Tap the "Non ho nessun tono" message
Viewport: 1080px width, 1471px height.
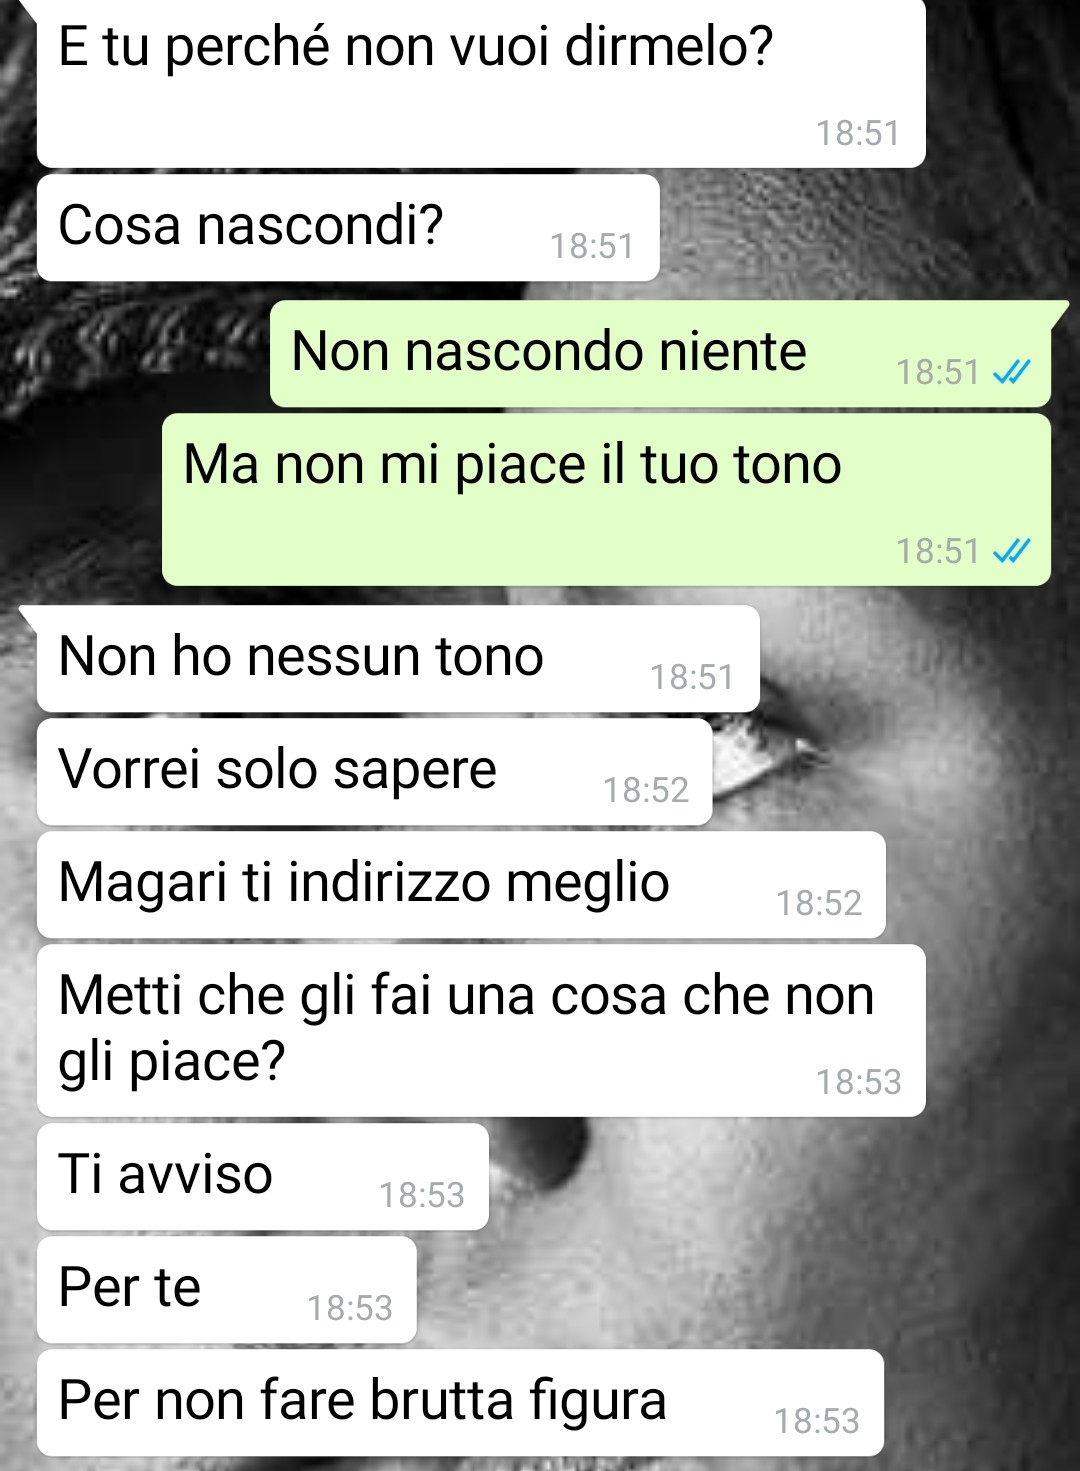tap(398, 659)
